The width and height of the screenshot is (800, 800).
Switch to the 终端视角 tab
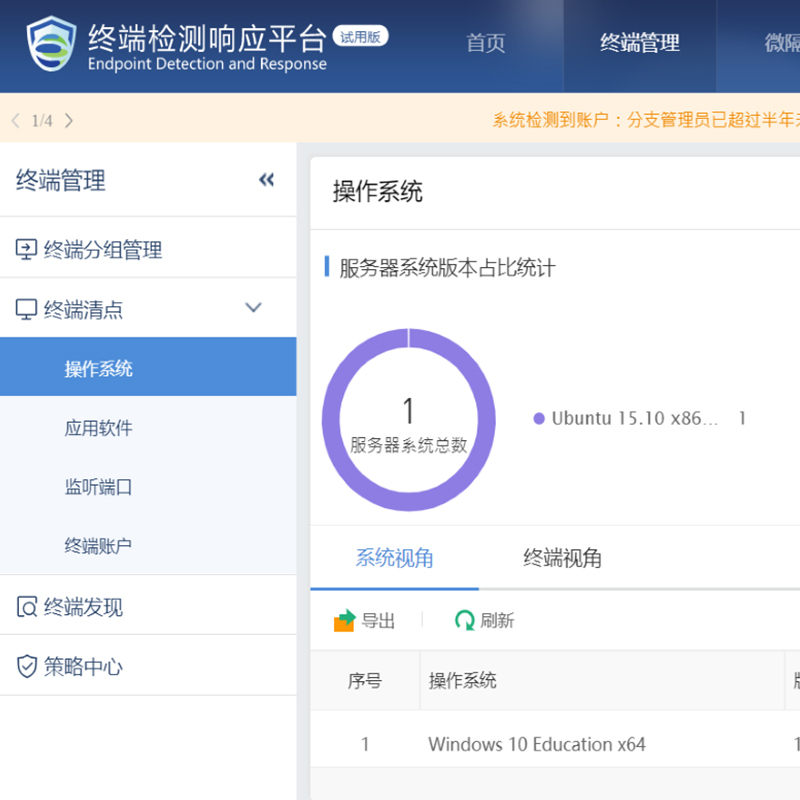click(x=562, y=558)
